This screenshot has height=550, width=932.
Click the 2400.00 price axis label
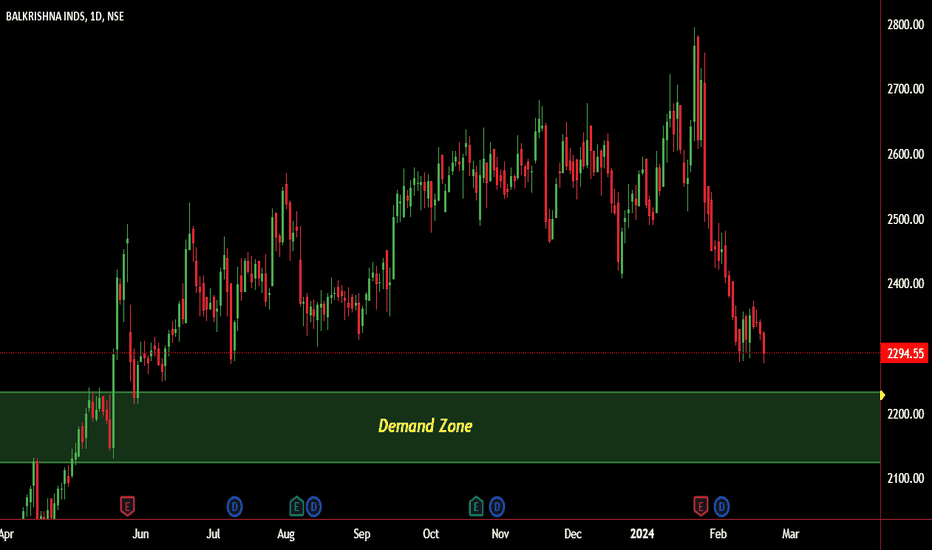click(x=905, y=284)
